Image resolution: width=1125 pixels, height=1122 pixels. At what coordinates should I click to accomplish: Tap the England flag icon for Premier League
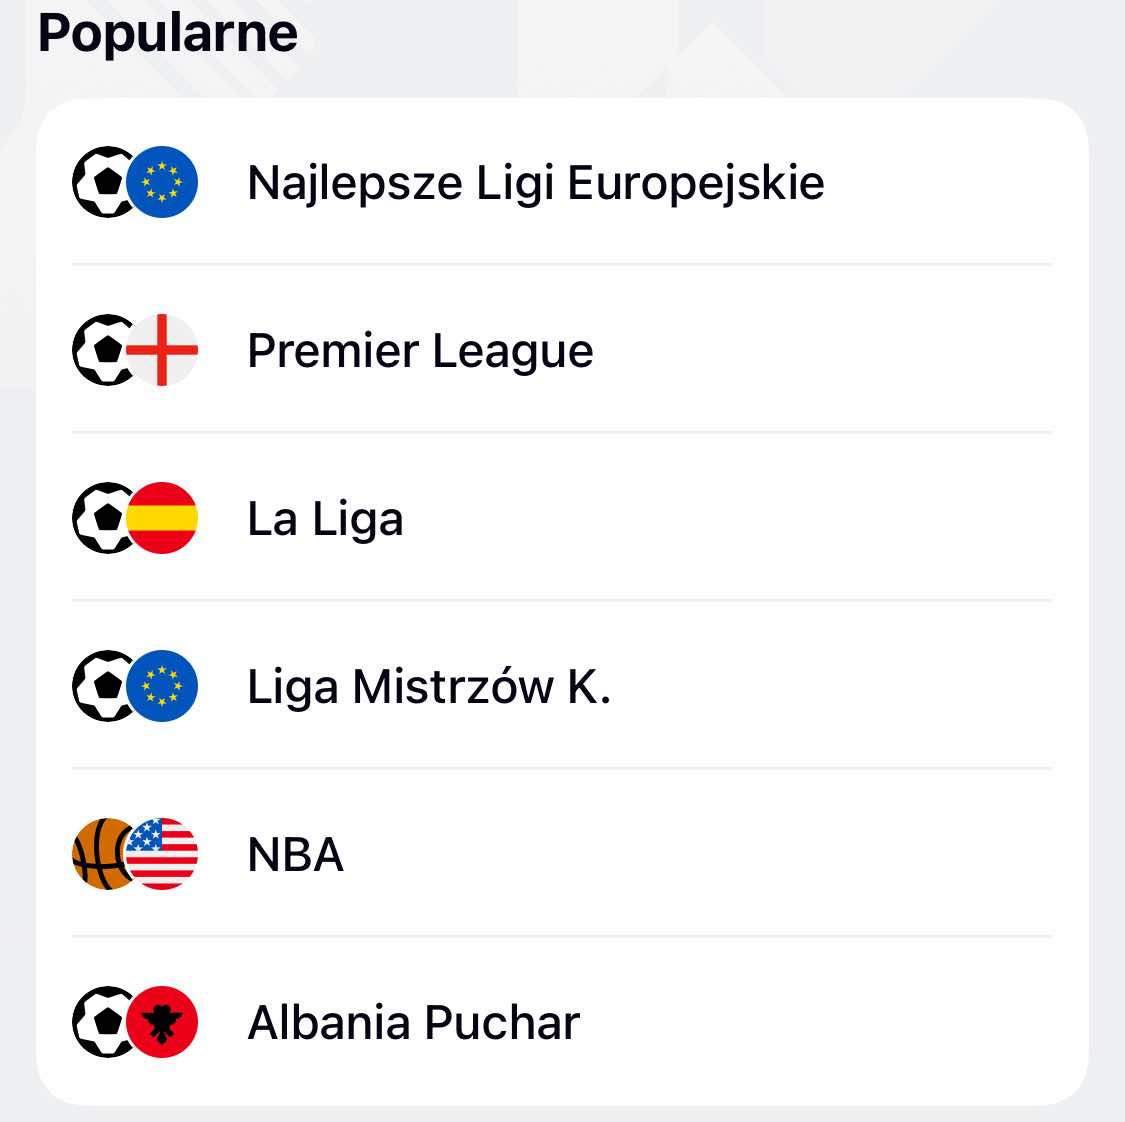[162, 350]
